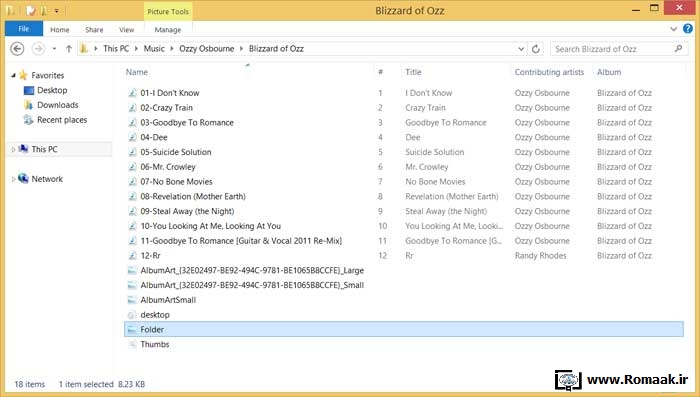Expand the ribbon with the chevron

(x=674, y=29)
